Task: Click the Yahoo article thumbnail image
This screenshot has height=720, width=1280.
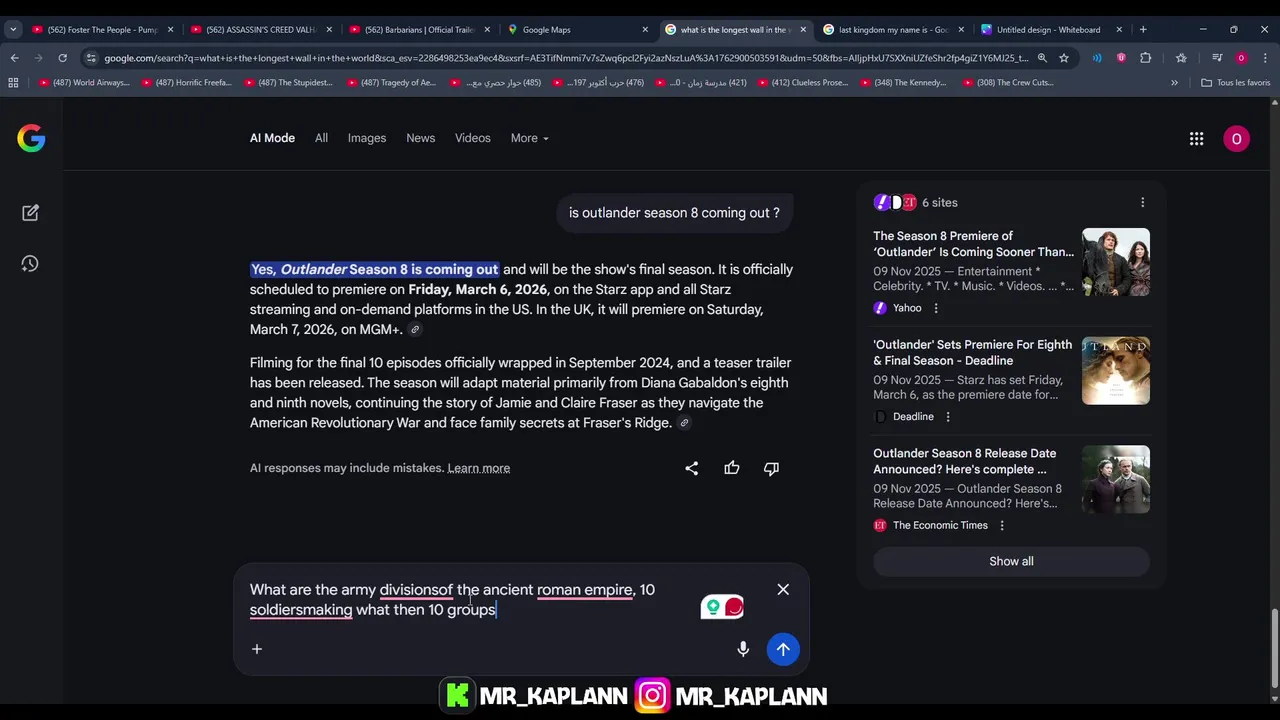Action: pos(1116,262)
